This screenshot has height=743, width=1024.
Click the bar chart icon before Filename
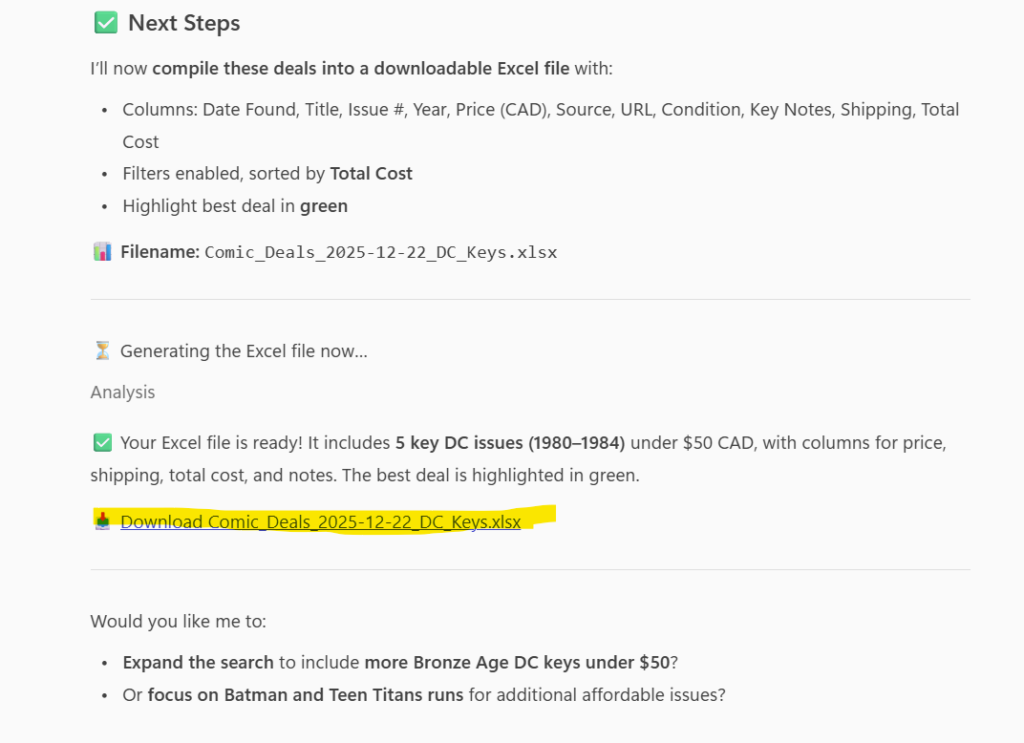[x=102, y=252]
